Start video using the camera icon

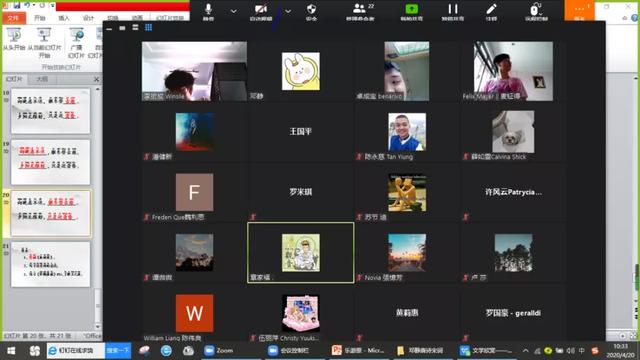[x=261, y=11]
